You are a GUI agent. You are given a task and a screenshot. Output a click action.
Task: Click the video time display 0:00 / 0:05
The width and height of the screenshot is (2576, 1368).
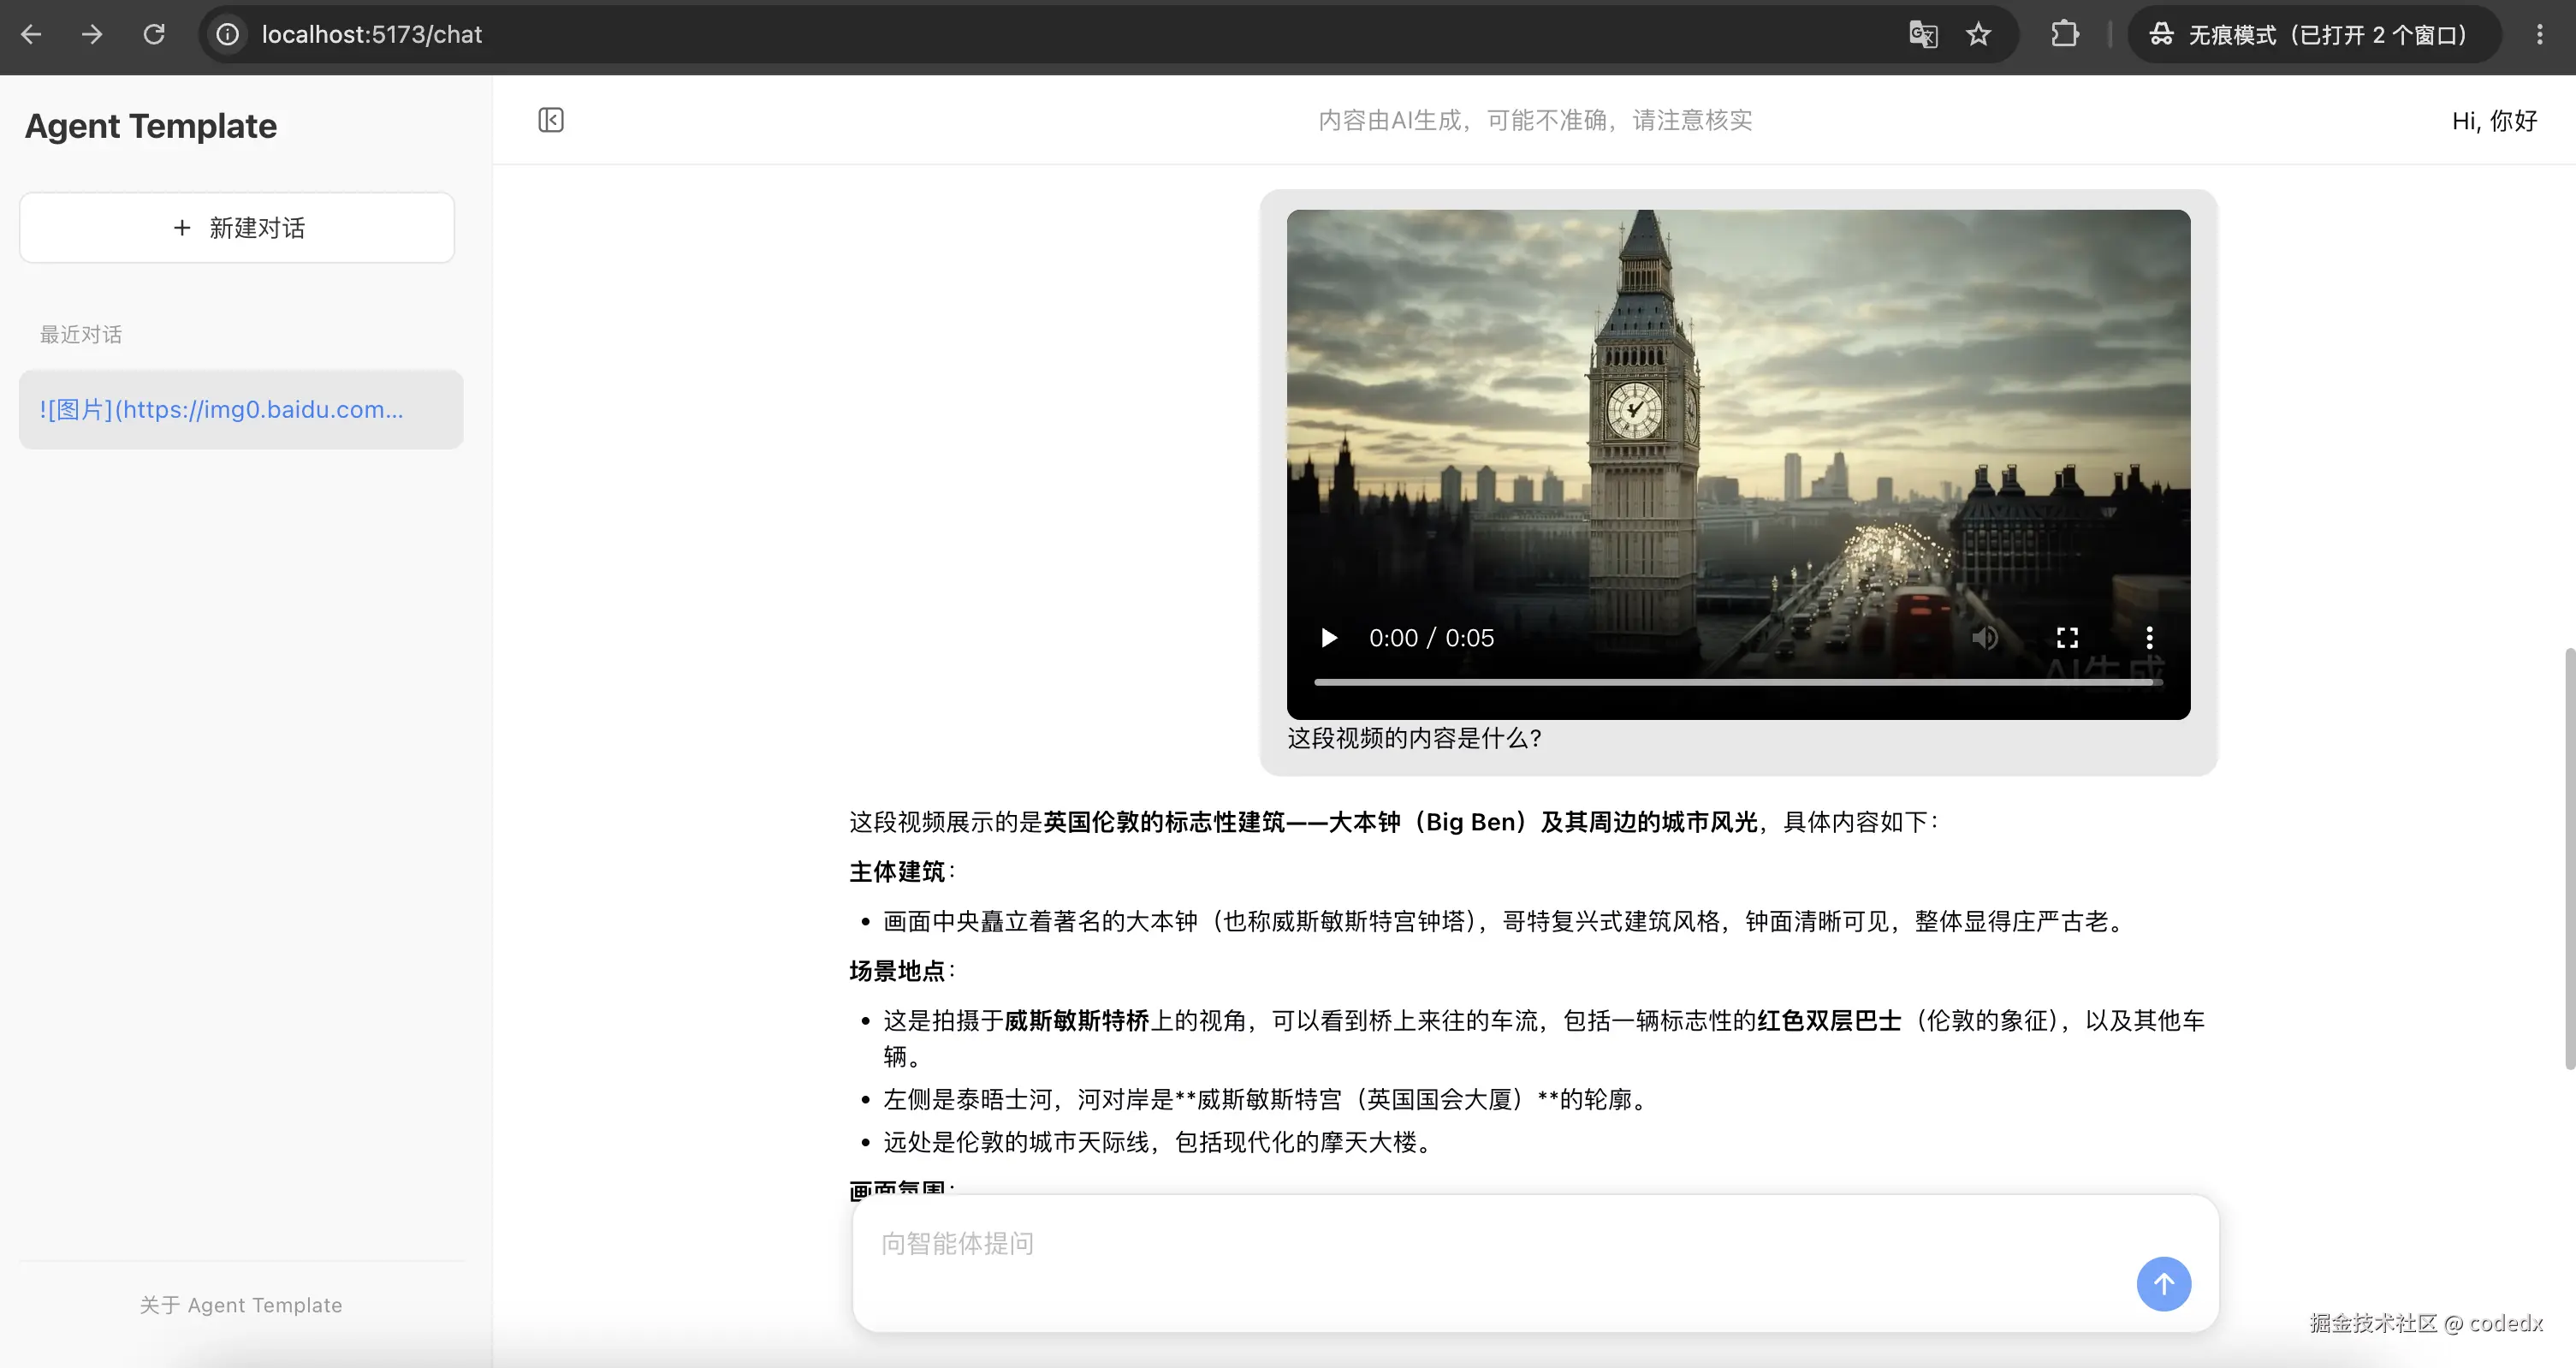[x=1431, y=638]
